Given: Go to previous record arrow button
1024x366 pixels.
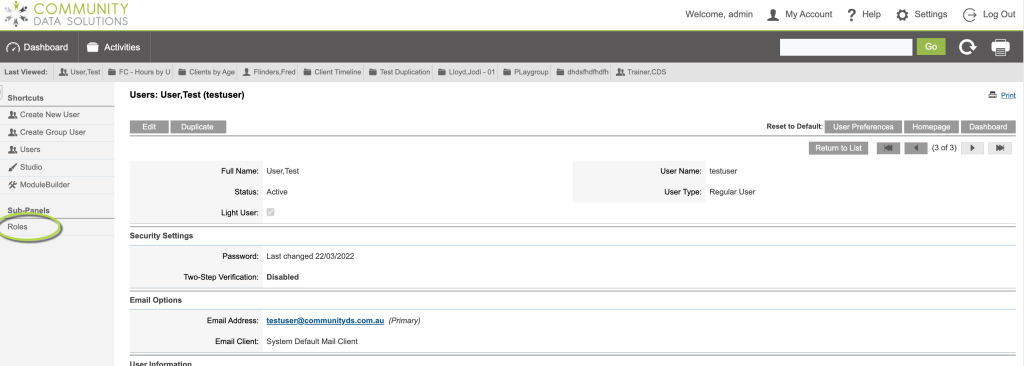Looking at the screenshot, I should (x=916, y=148).
